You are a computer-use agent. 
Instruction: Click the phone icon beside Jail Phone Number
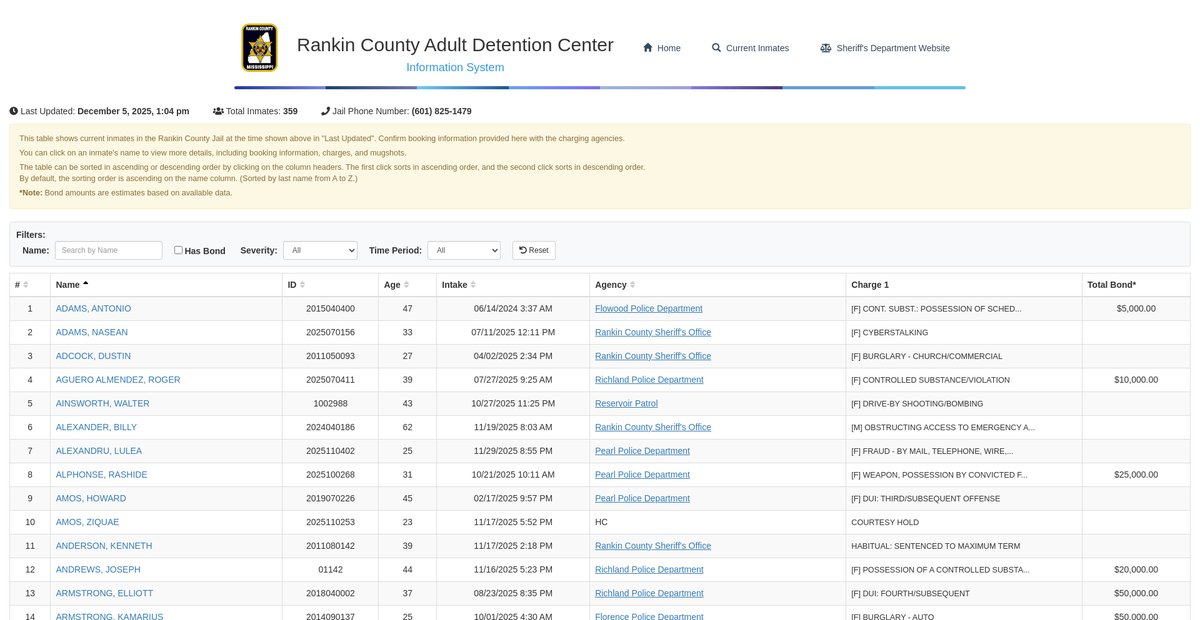click(x=325, y=111)
